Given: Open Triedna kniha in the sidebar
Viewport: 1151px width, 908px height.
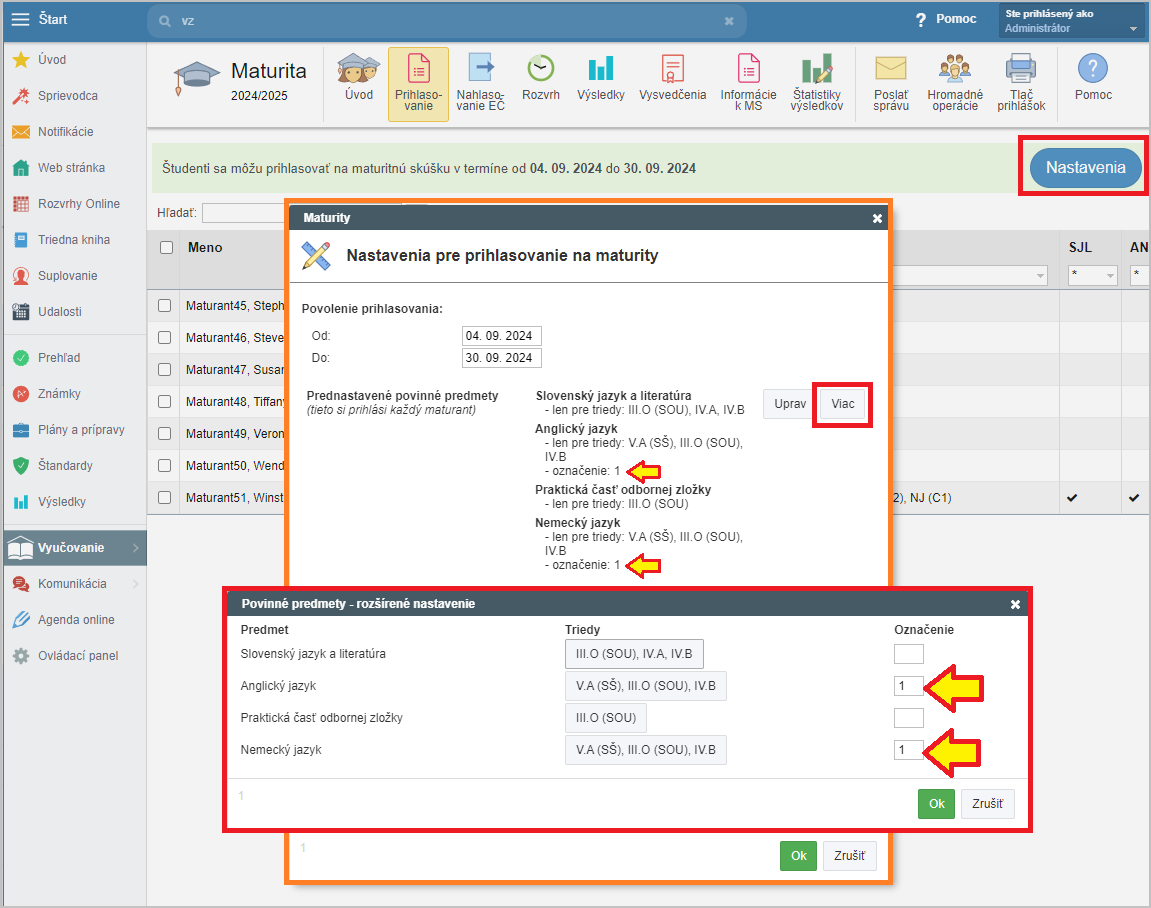Looking at the screenshot, I should point(74,240).
